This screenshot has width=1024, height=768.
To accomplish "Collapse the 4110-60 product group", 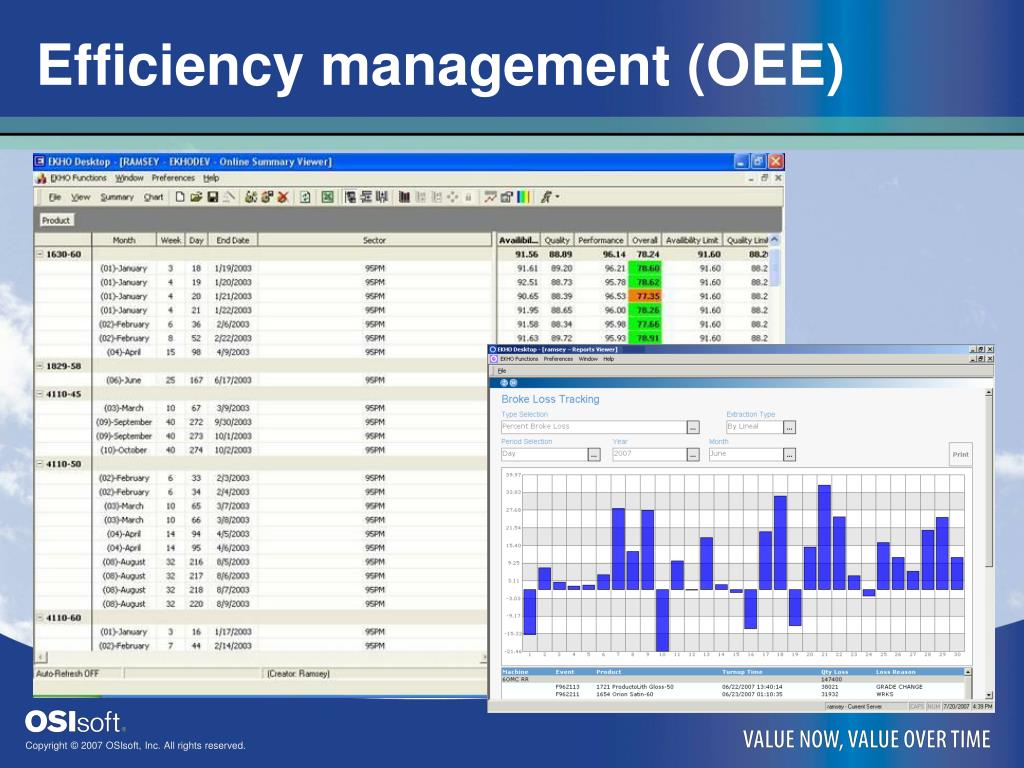I will point(40,618).
